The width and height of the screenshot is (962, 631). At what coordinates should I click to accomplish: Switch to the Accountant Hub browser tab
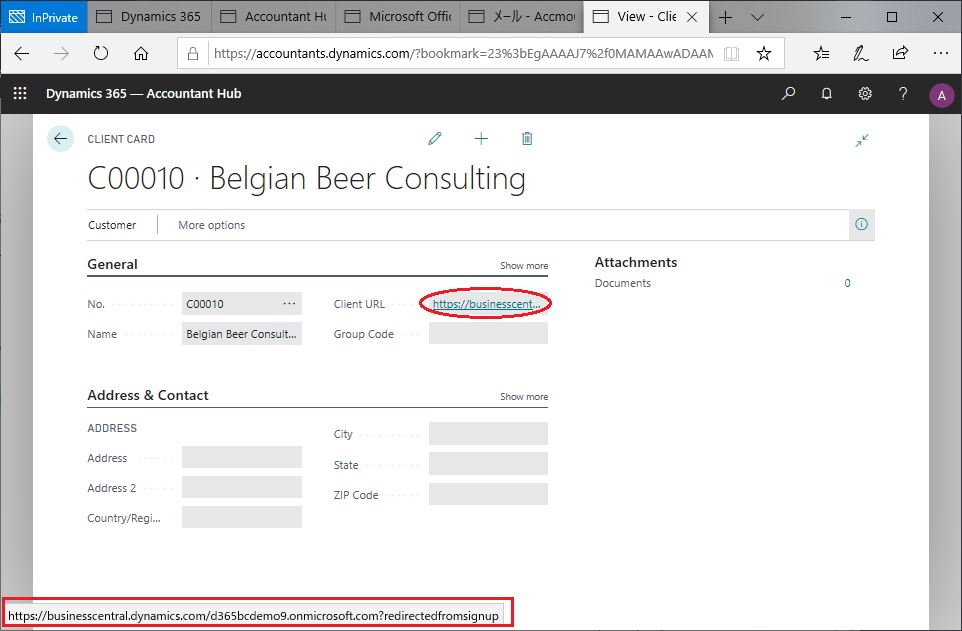[274, 17]
